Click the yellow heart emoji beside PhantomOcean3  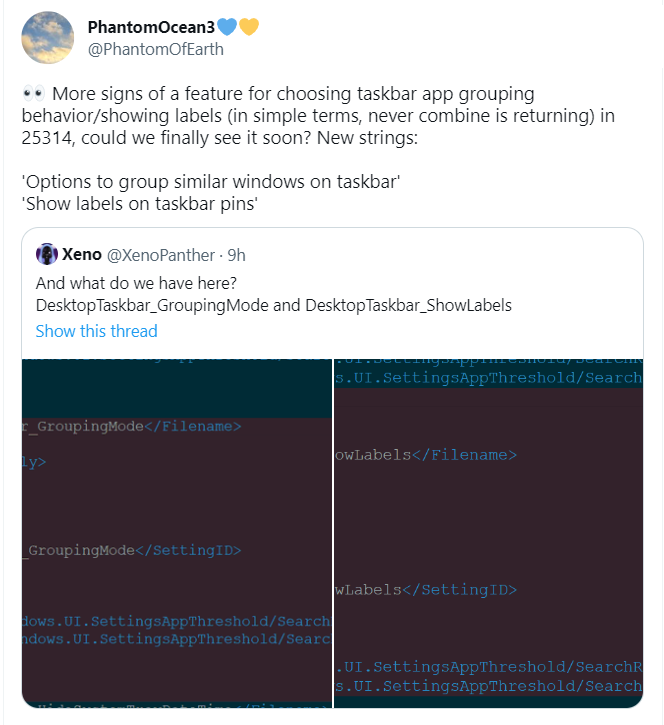point(248,27)
